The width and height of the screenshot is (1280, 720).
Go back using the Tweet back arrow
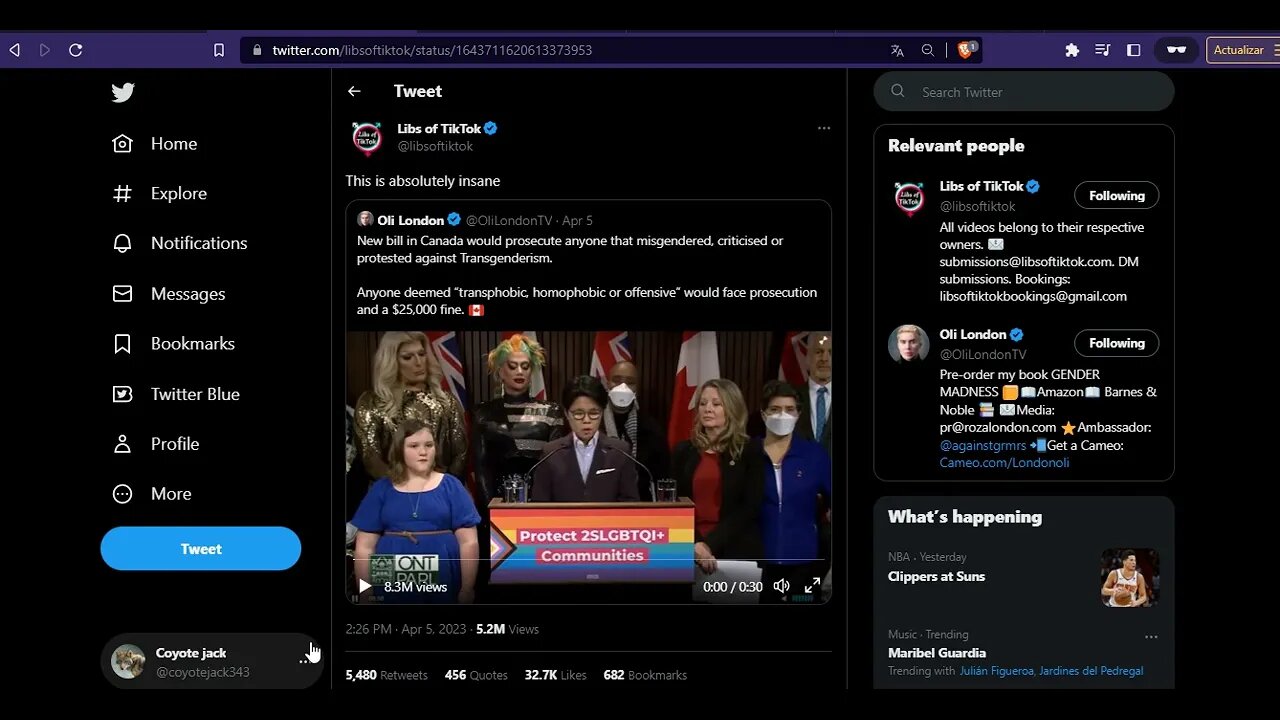pyautogui.click(x=354, y=91)
